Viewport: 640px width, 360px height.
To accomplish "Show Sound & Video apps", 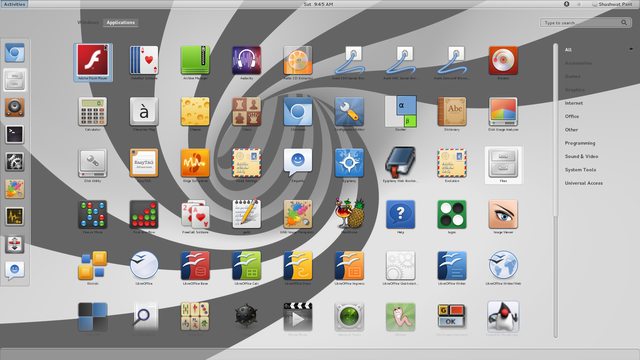I will pos(581,156).
